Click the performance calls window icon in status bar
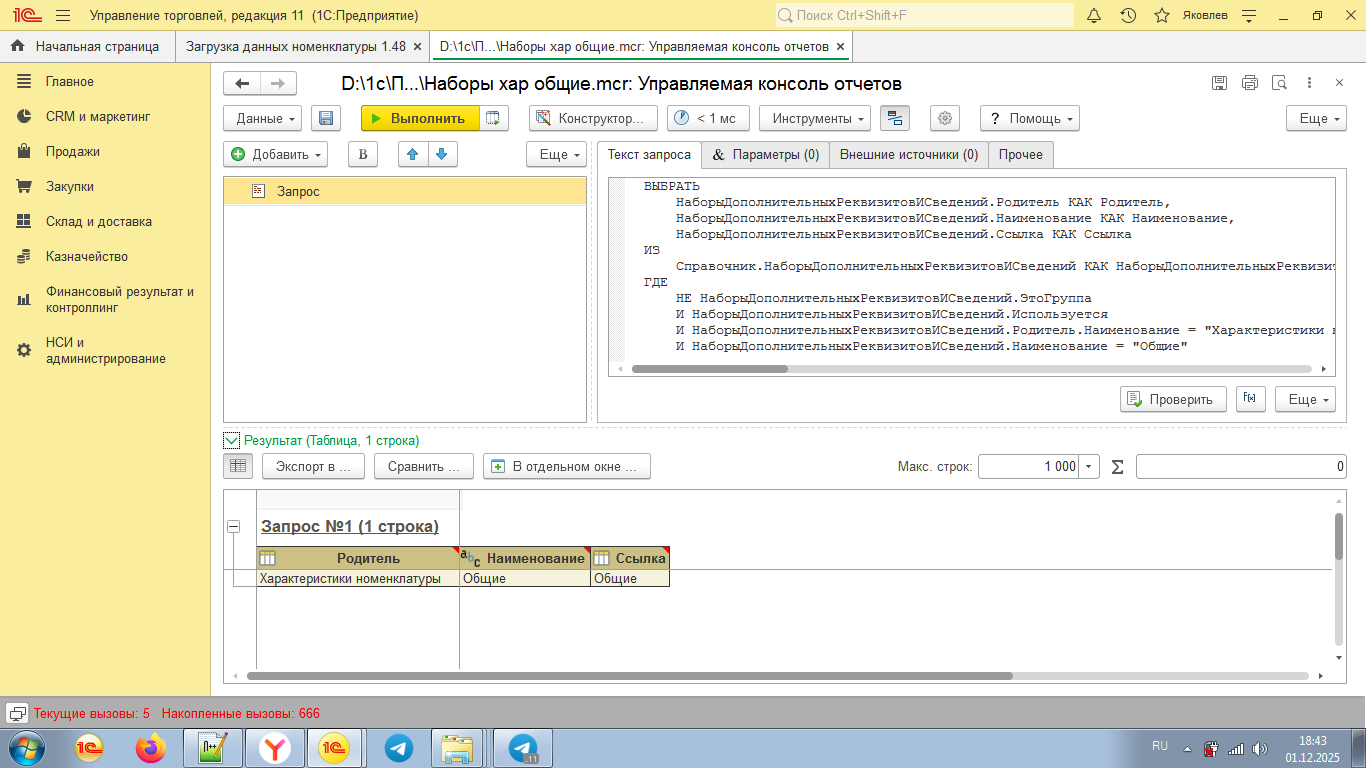Viewport: 1366px width, 768px height. pyautogui.click(x=17, y=713)
